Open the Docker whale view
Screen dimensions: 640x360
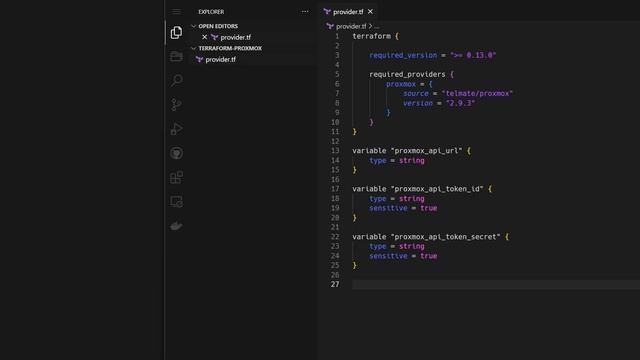(x=176, y=226)
